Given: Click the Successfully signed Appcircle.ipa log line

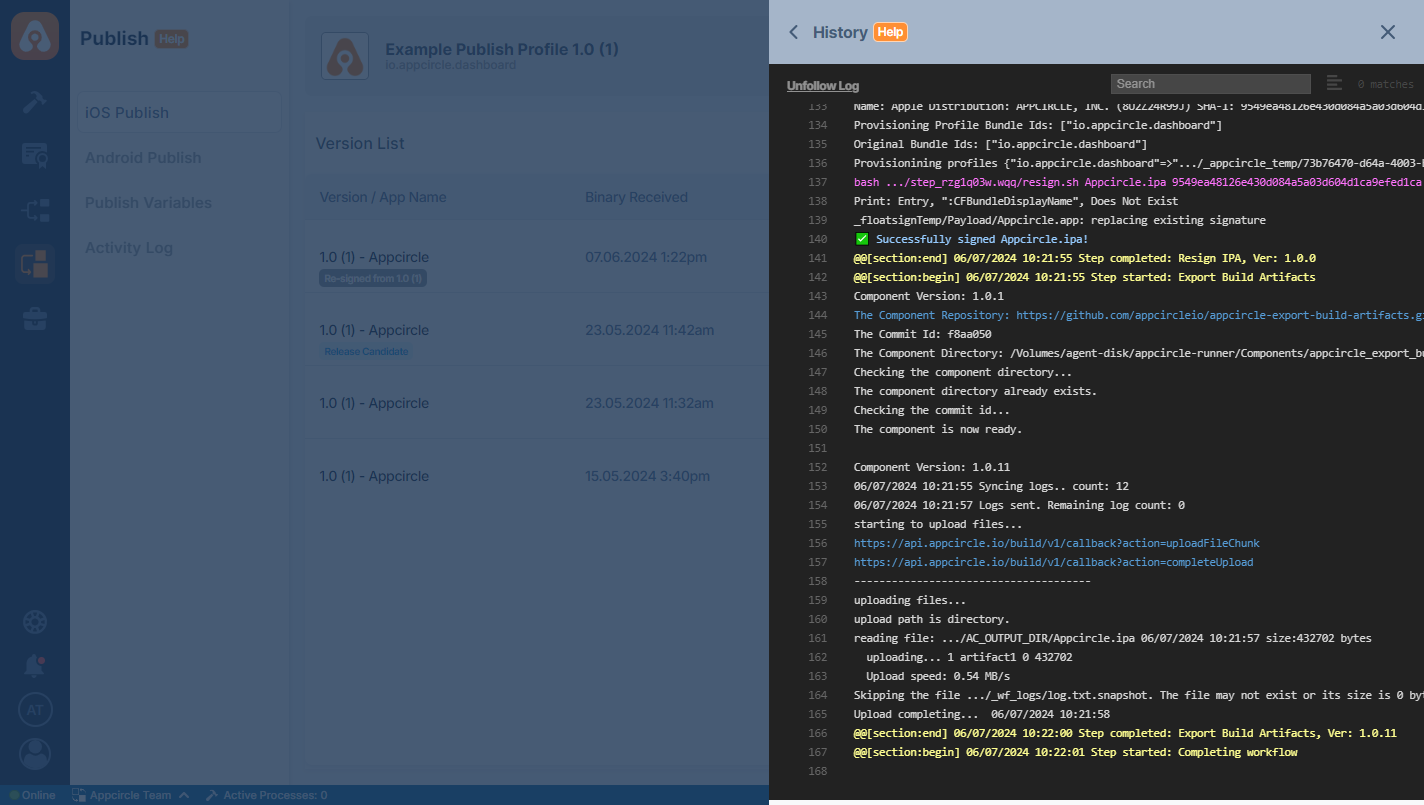Looking at the screenshot, I should (972, 239).
